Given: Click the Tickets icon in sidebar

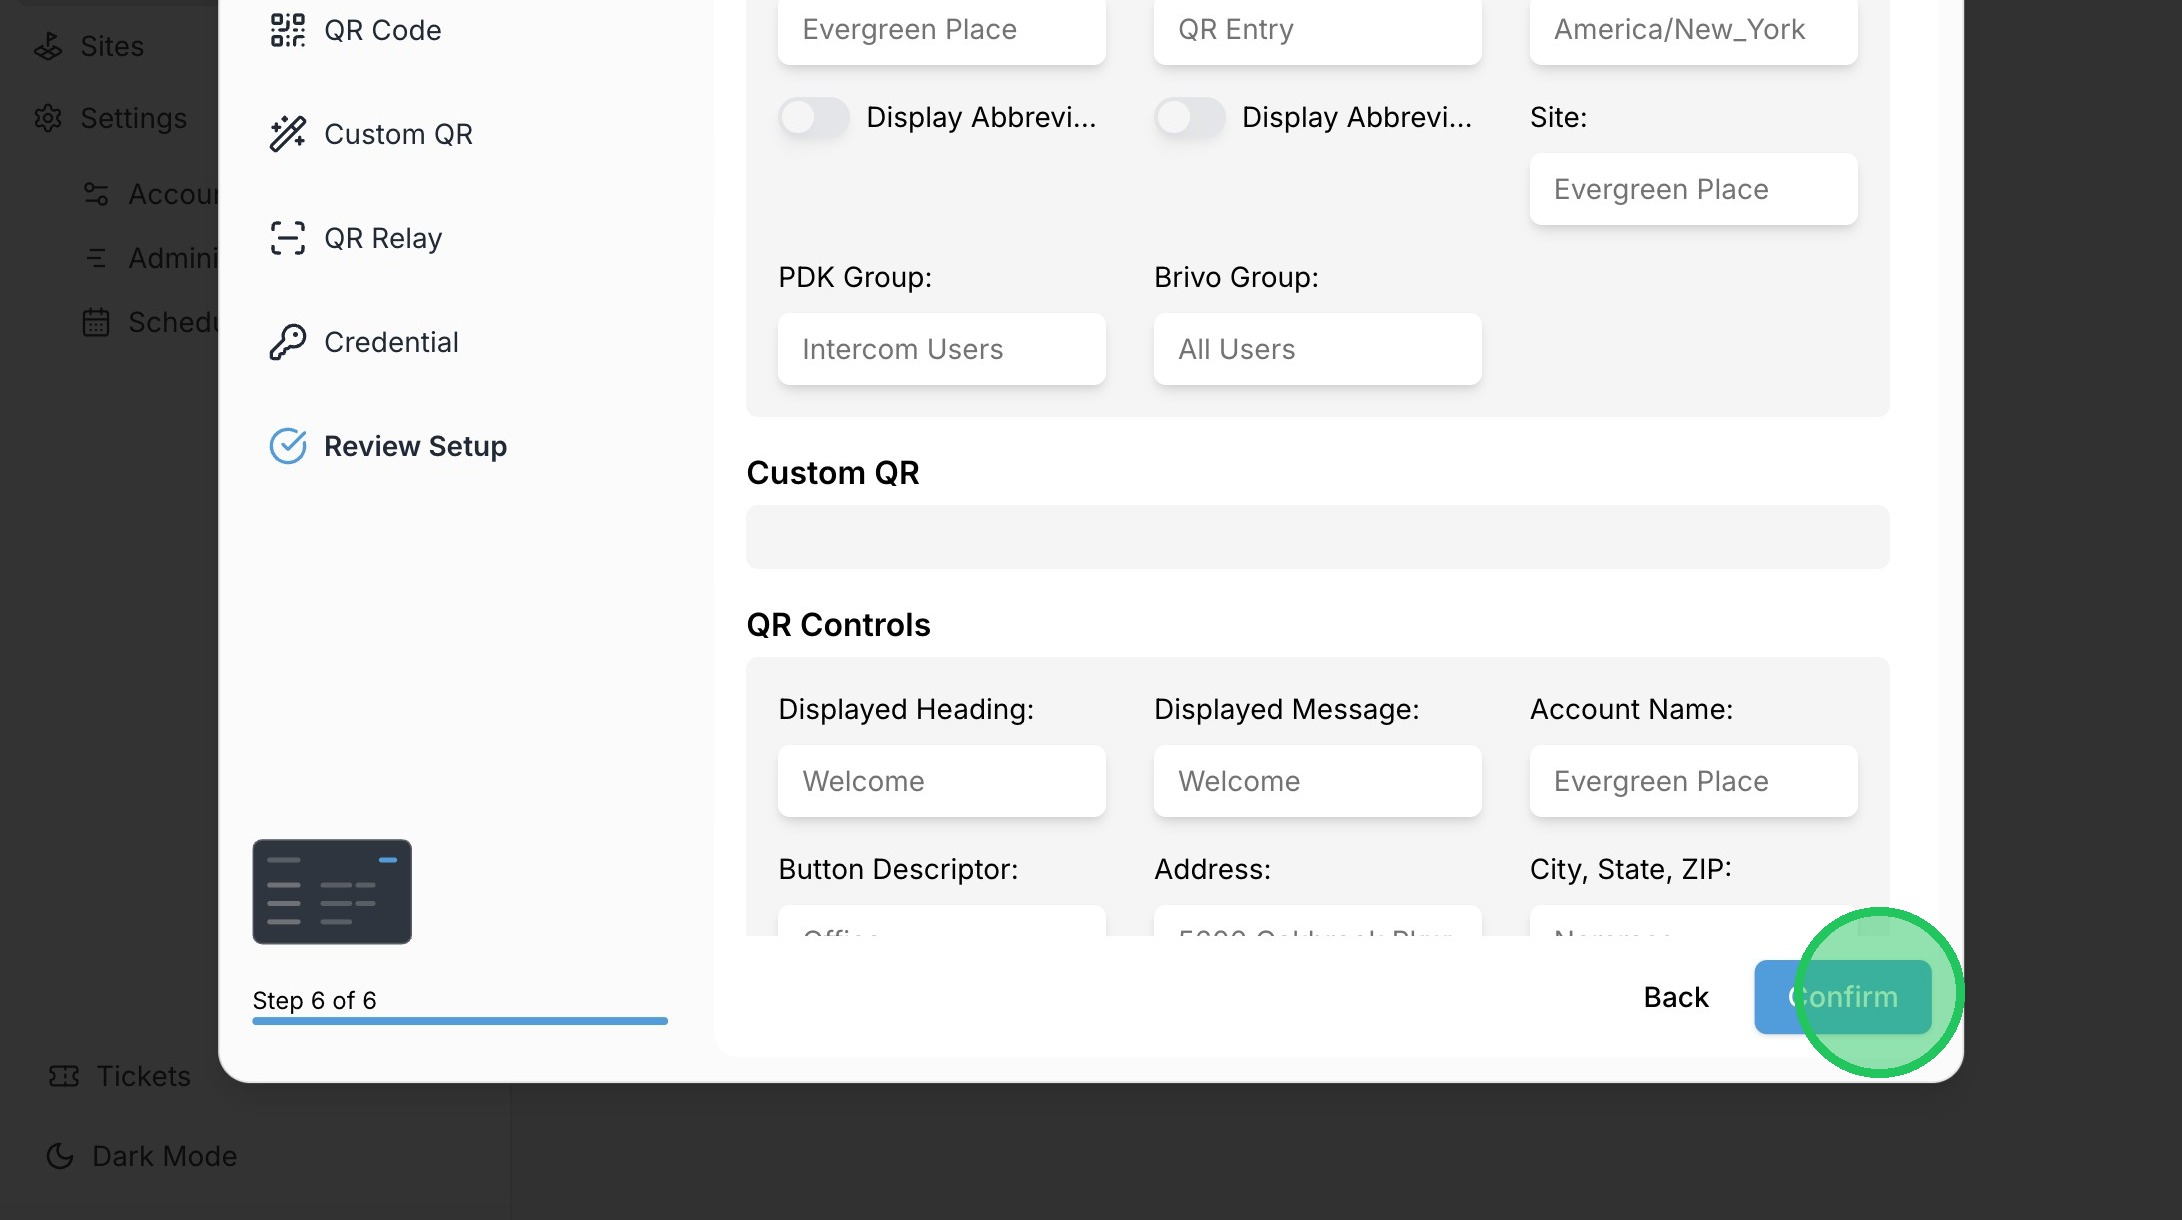Looking at the screenshot, I should 64,1076.
